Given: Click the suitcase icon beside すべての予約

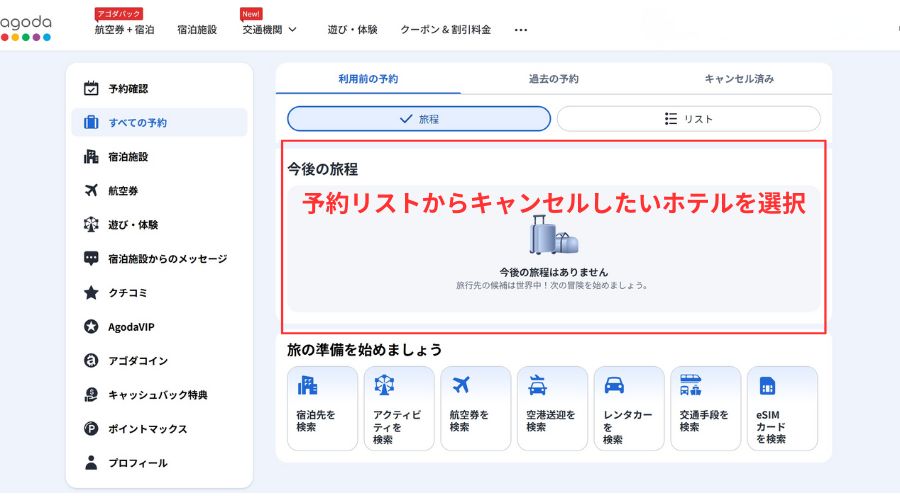Looking at the screenshot, I should 91,122.
